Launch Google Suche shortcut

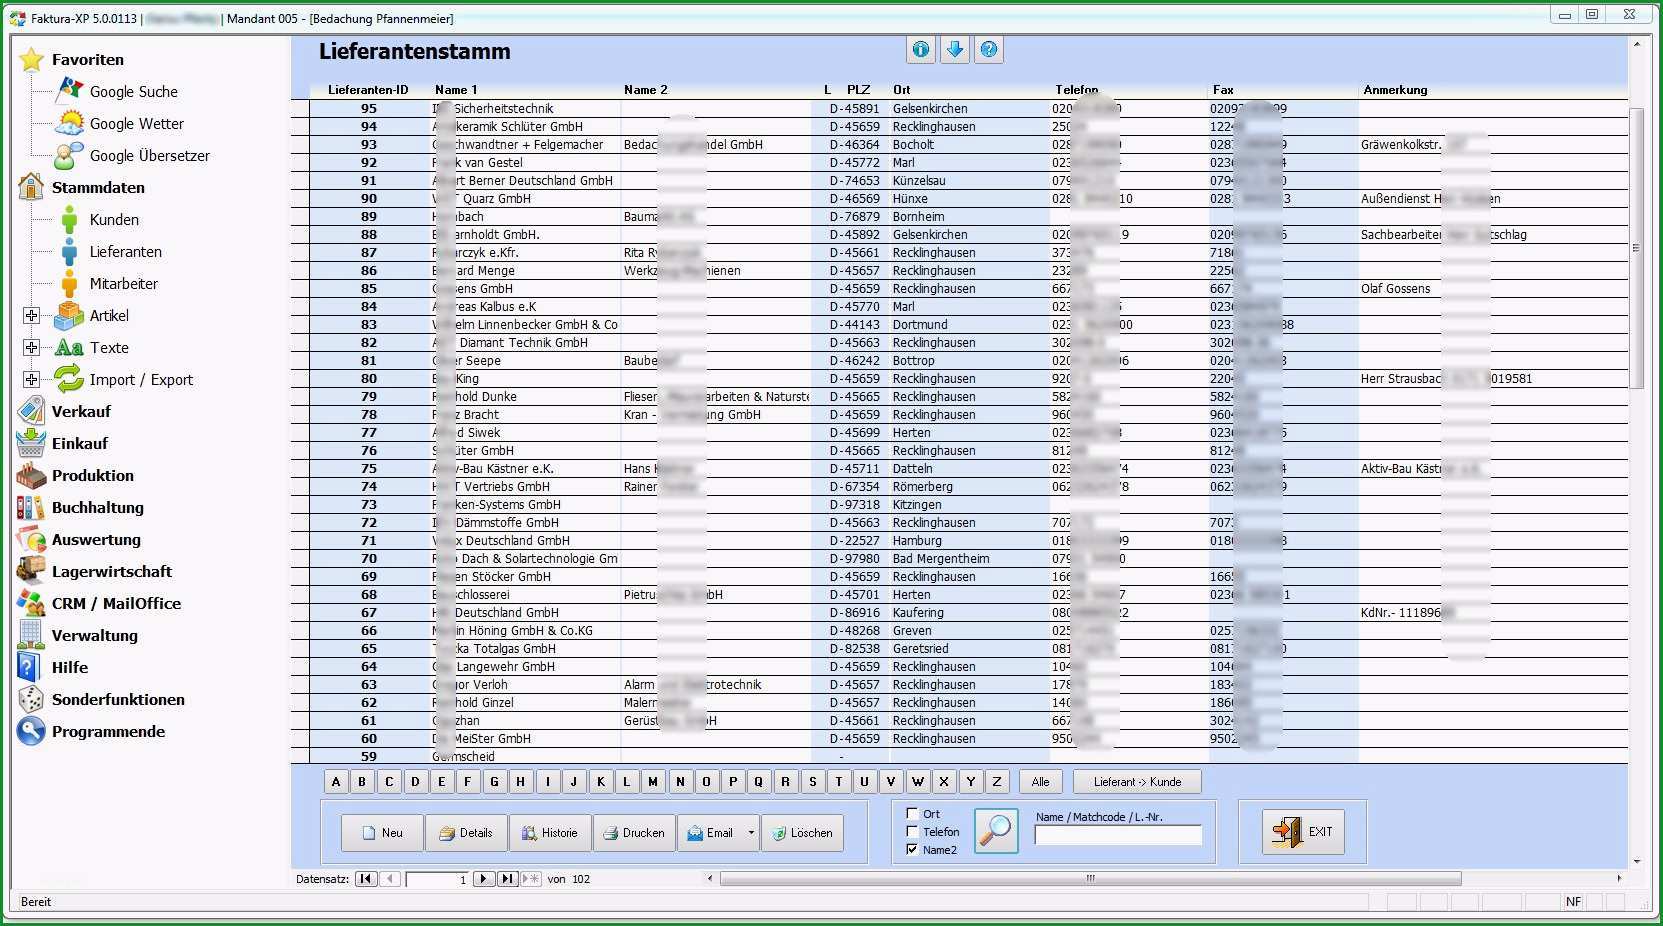click(118, 91)
